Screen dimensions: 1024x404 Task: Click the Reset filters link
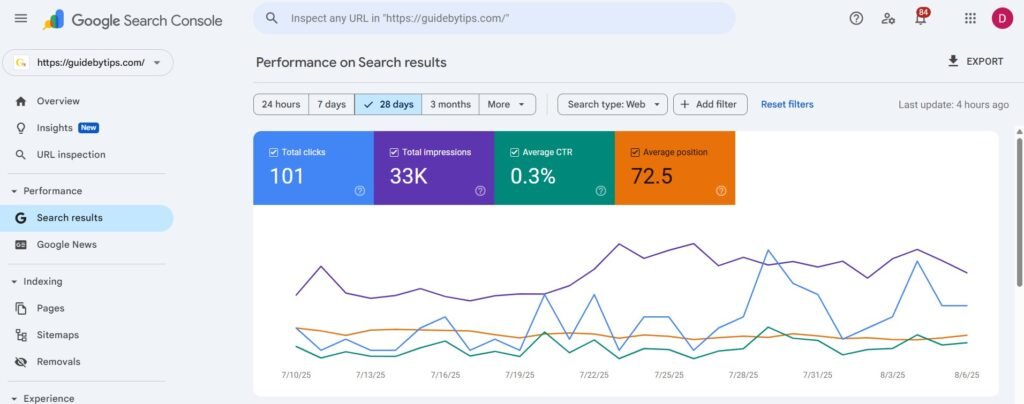(x=787, y=104)
